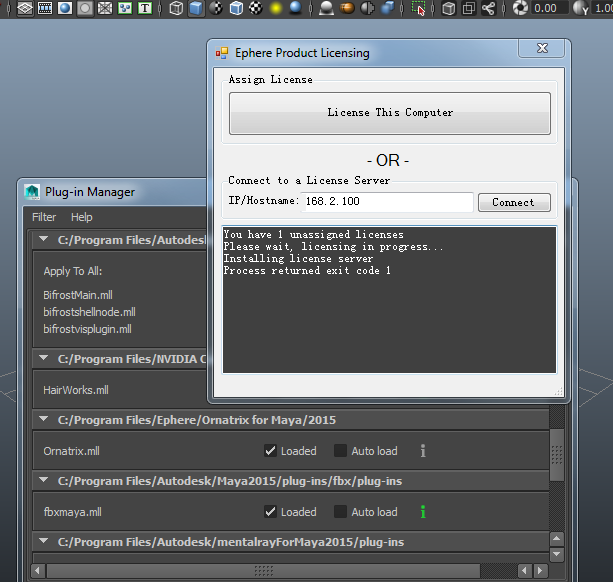Click green info icon for fbxmaya.mll
Viewport: 613px width, 582px height.
click(423, 512)
